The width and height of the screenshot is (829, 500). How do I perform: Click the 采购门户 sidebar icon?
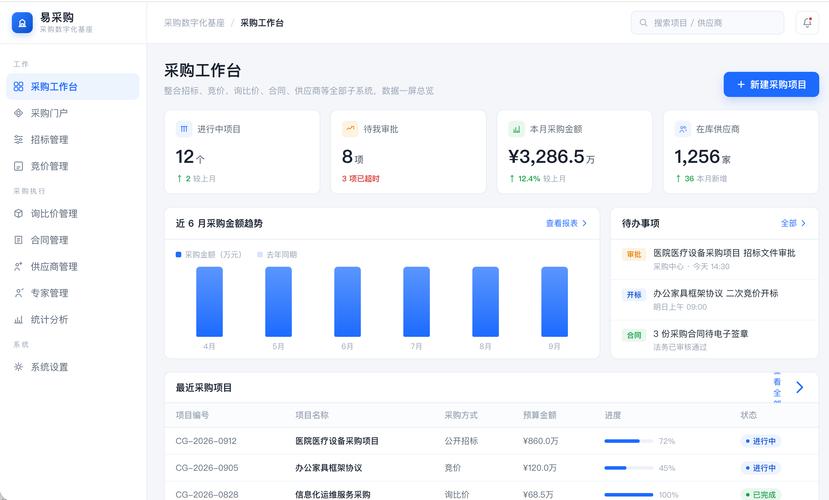tap(19, 113)
